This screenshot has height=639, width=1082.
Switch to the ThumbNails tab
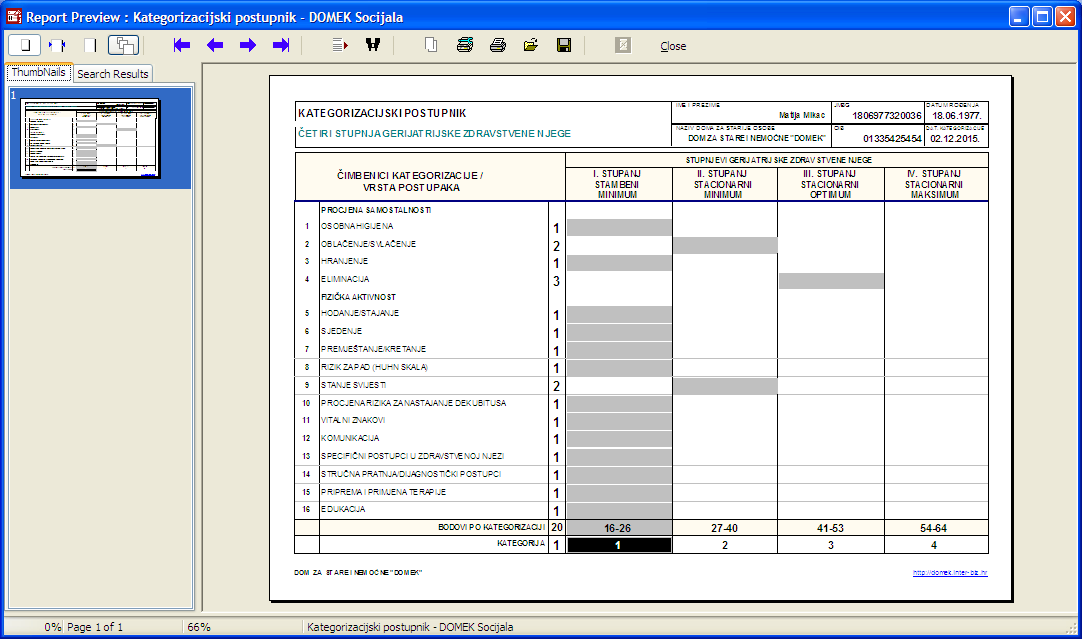38,73
